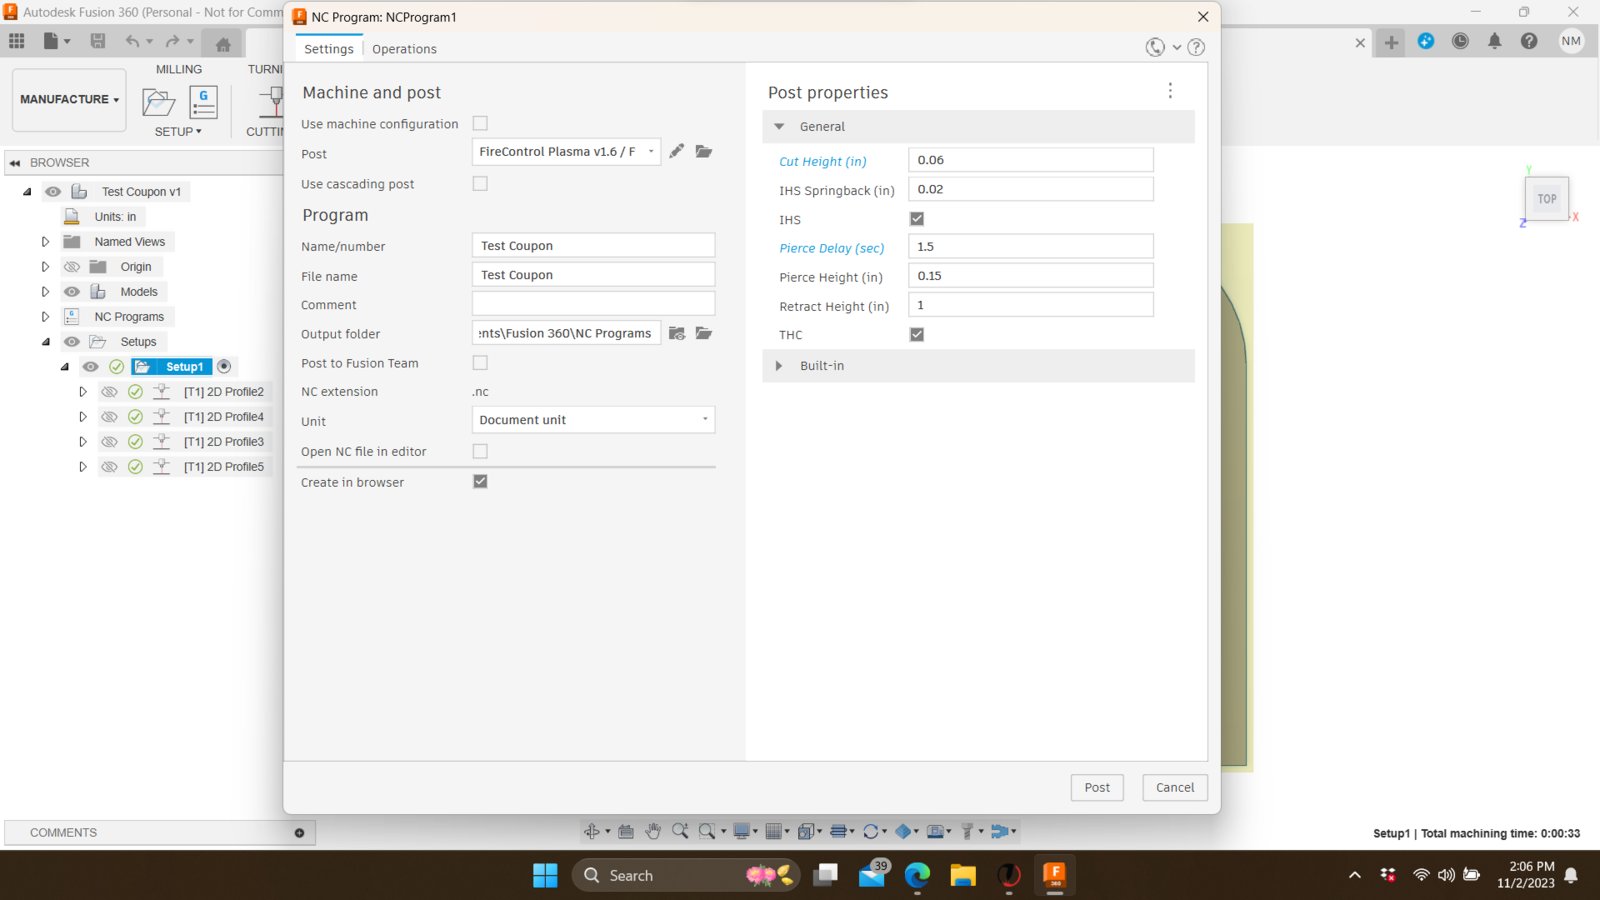Click the Post button
Image resolution: width=1600 pixels, height=900 pixels.
(x=1097, y=787)
